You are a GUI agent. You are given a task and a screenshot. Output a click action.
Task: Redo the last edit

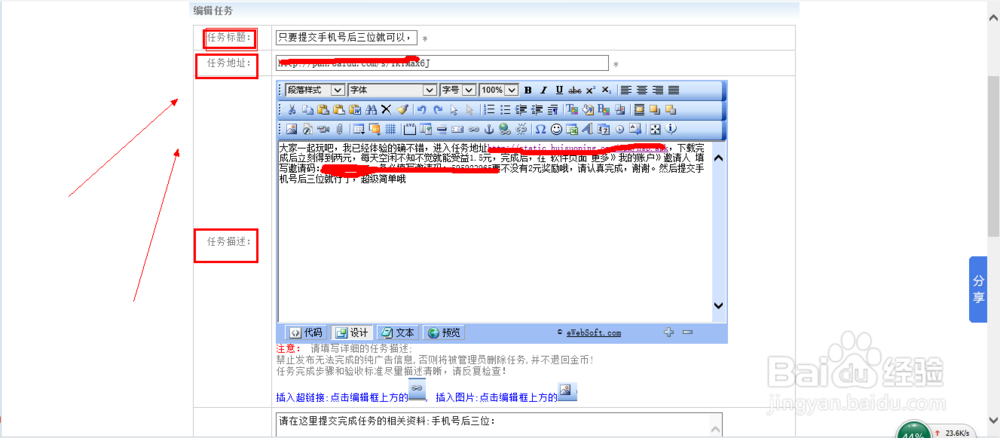[x=438, y=110]
